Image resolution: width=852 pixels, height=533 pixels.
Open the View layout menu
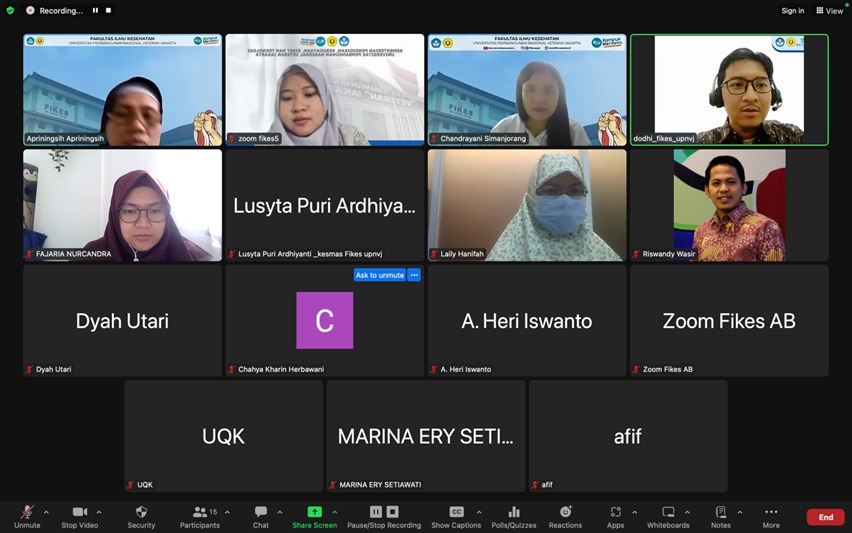(829, 11)
